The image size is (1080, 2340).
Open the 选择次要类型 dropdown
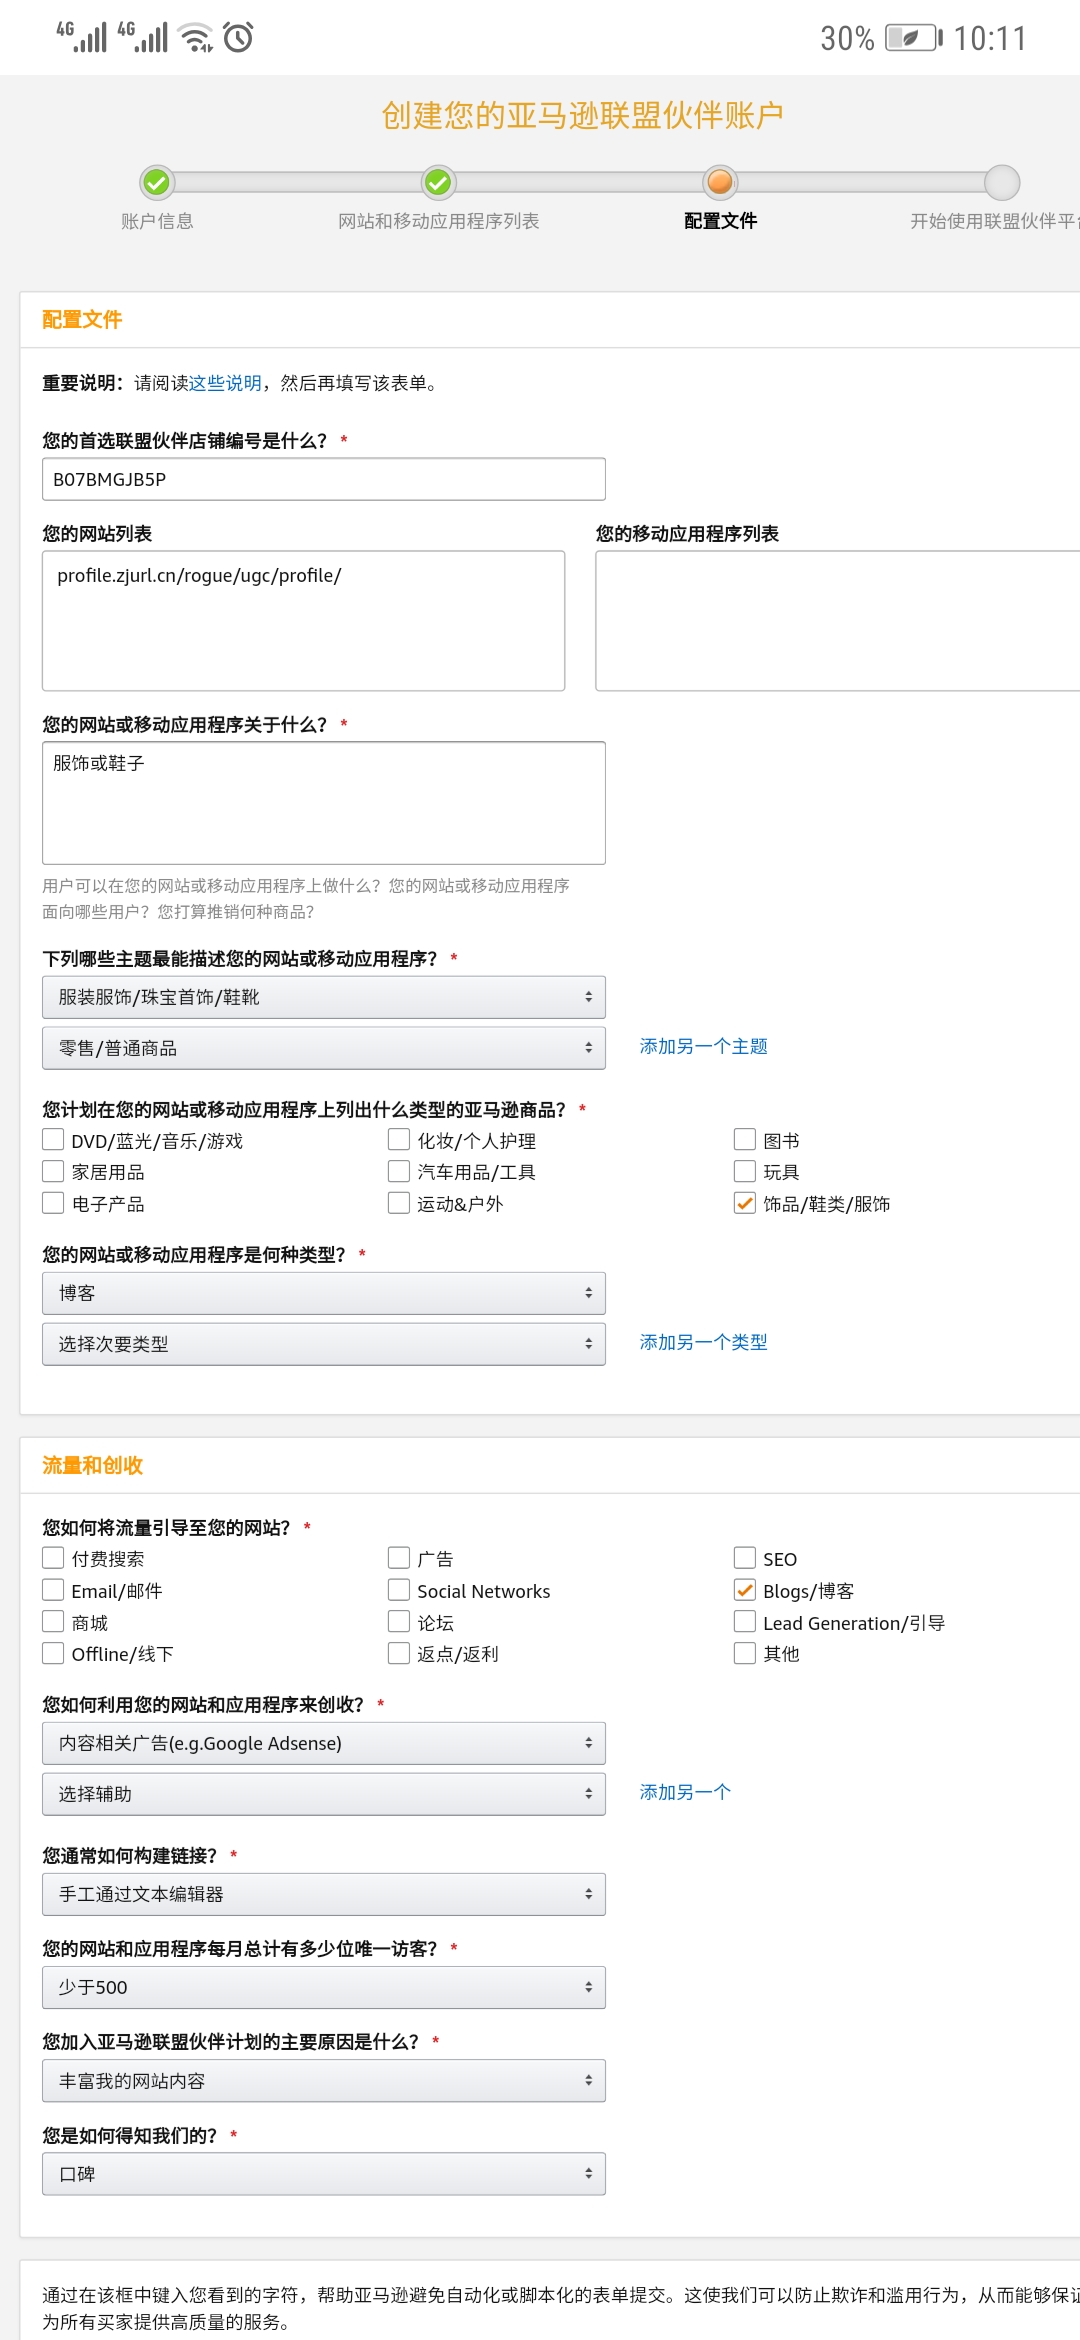(x=324, y=1344)
